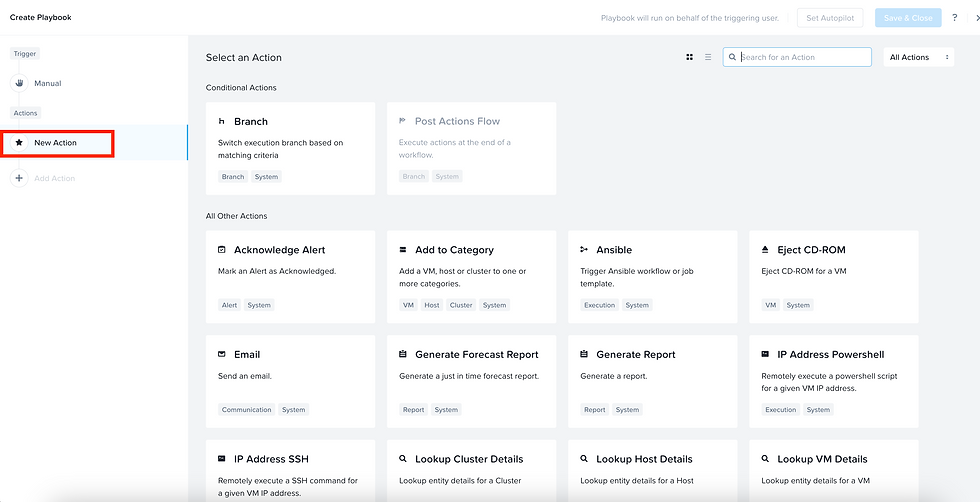The image size is (980, 502).
Task: Click the All Other Actions heading
Action: pos(236,216)
